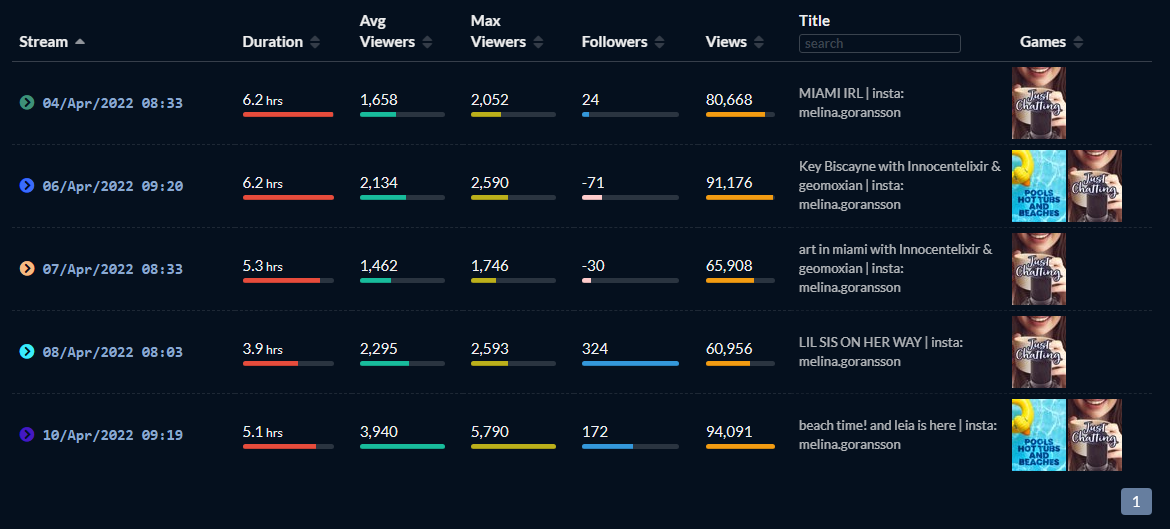Click the 2,052 max viewers value
This screenshot has width=1170, height=529.
click(490, 99)
